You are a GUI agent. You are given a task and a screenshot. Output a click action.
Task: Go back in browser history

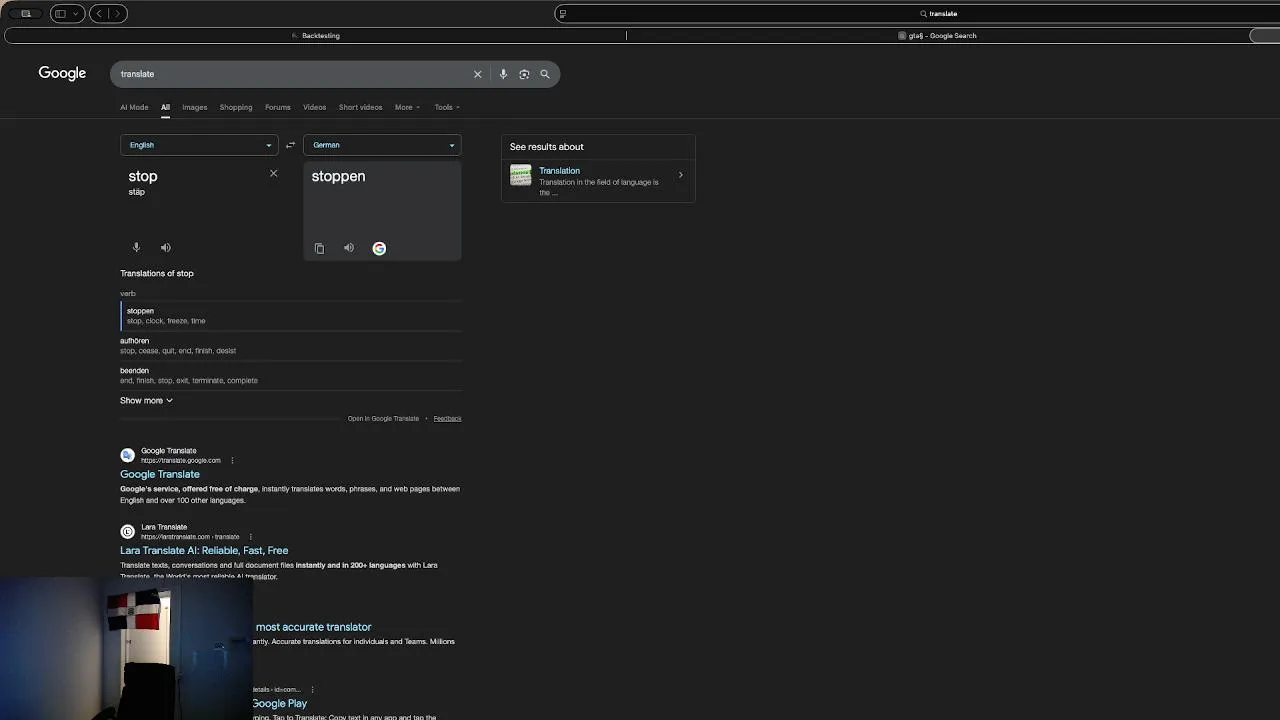[x=99, y=13]
